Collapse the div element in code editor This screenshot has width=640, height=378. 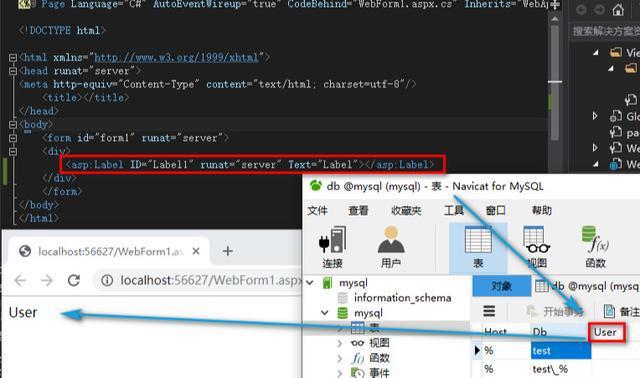coord(13,151)
